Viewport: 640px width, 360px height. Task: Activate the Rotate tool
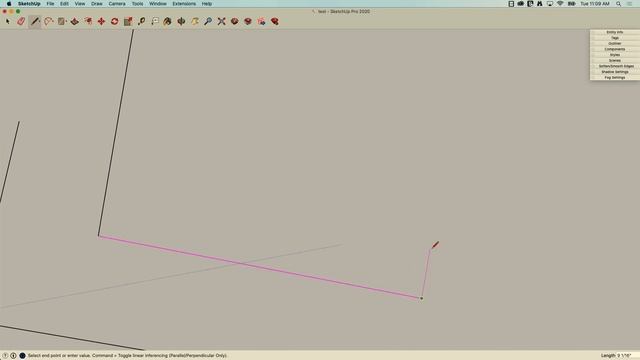pyautogui.click(x=115, y=21)
